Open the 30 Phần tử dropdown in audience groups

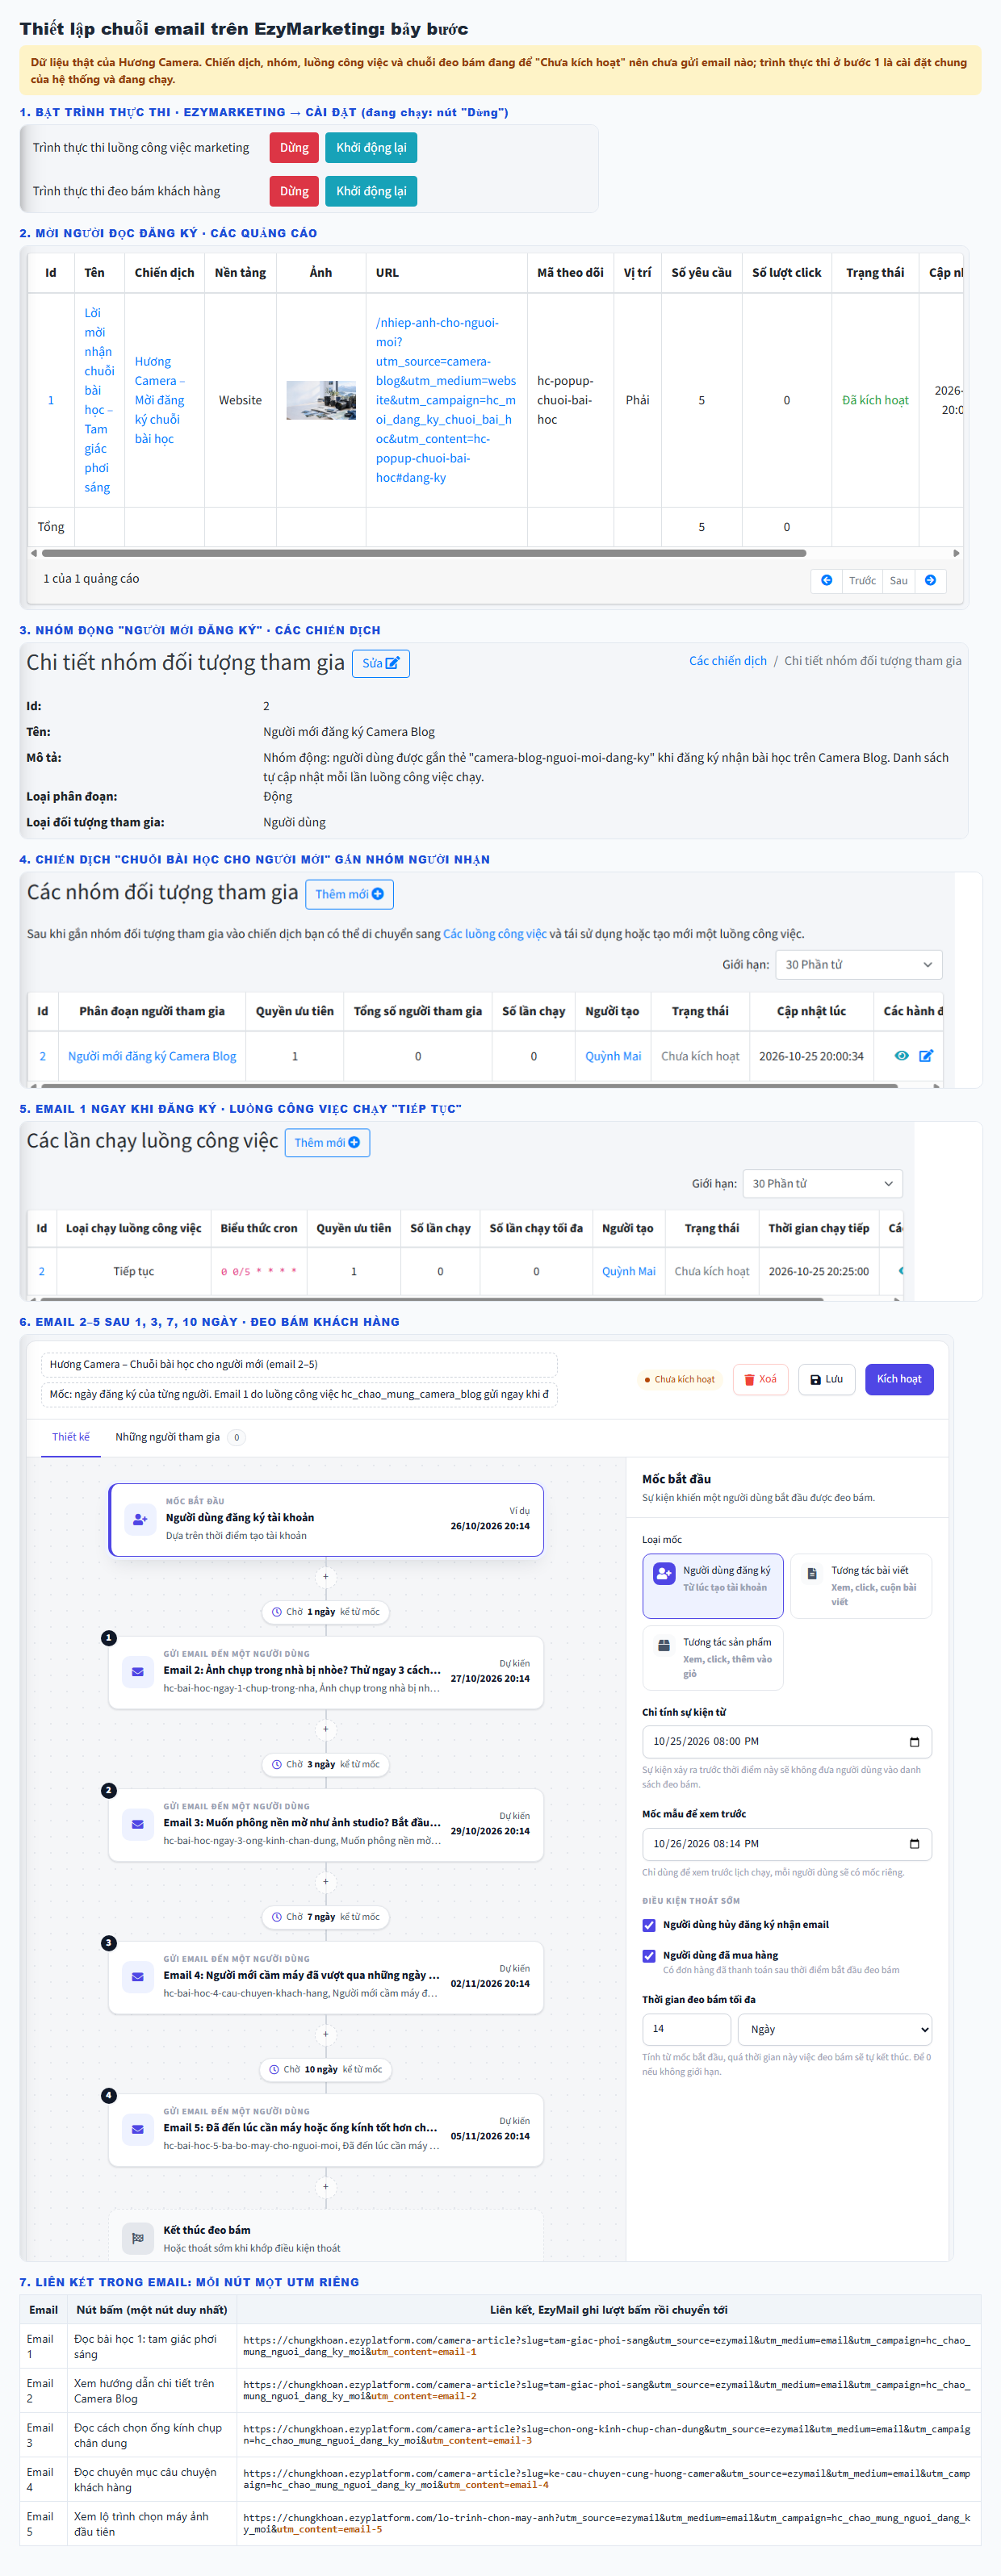pos(858,964)
